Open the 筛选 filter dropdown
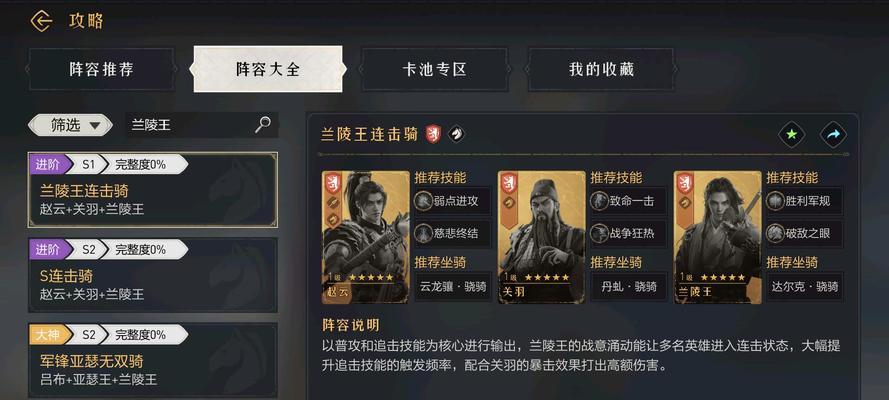889x400 pixels. (70, 125)
